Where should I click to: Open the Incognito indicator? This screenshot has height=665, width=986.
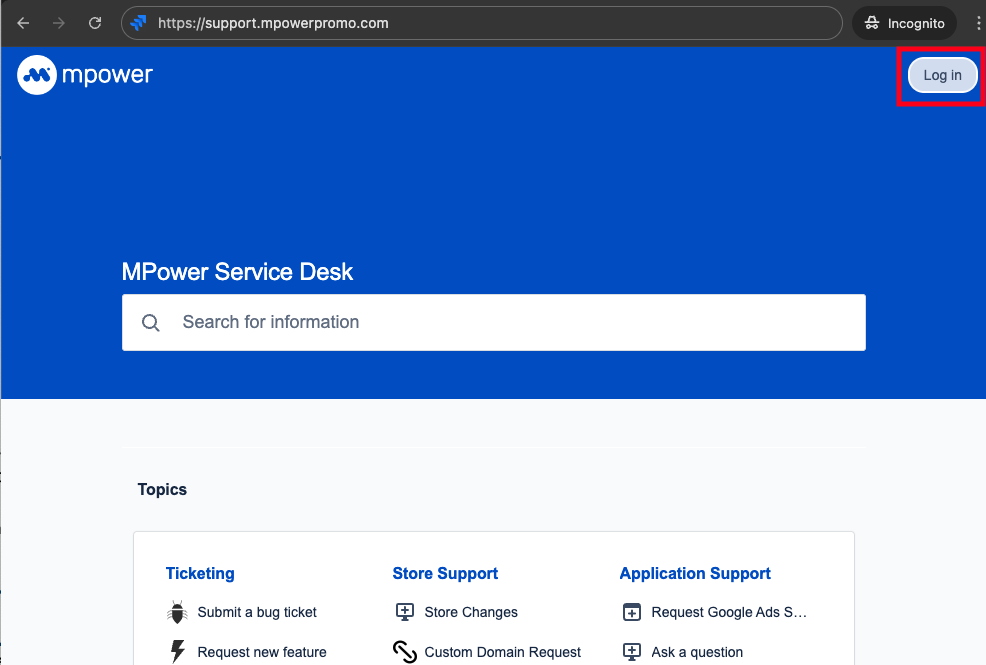point(904,23)
